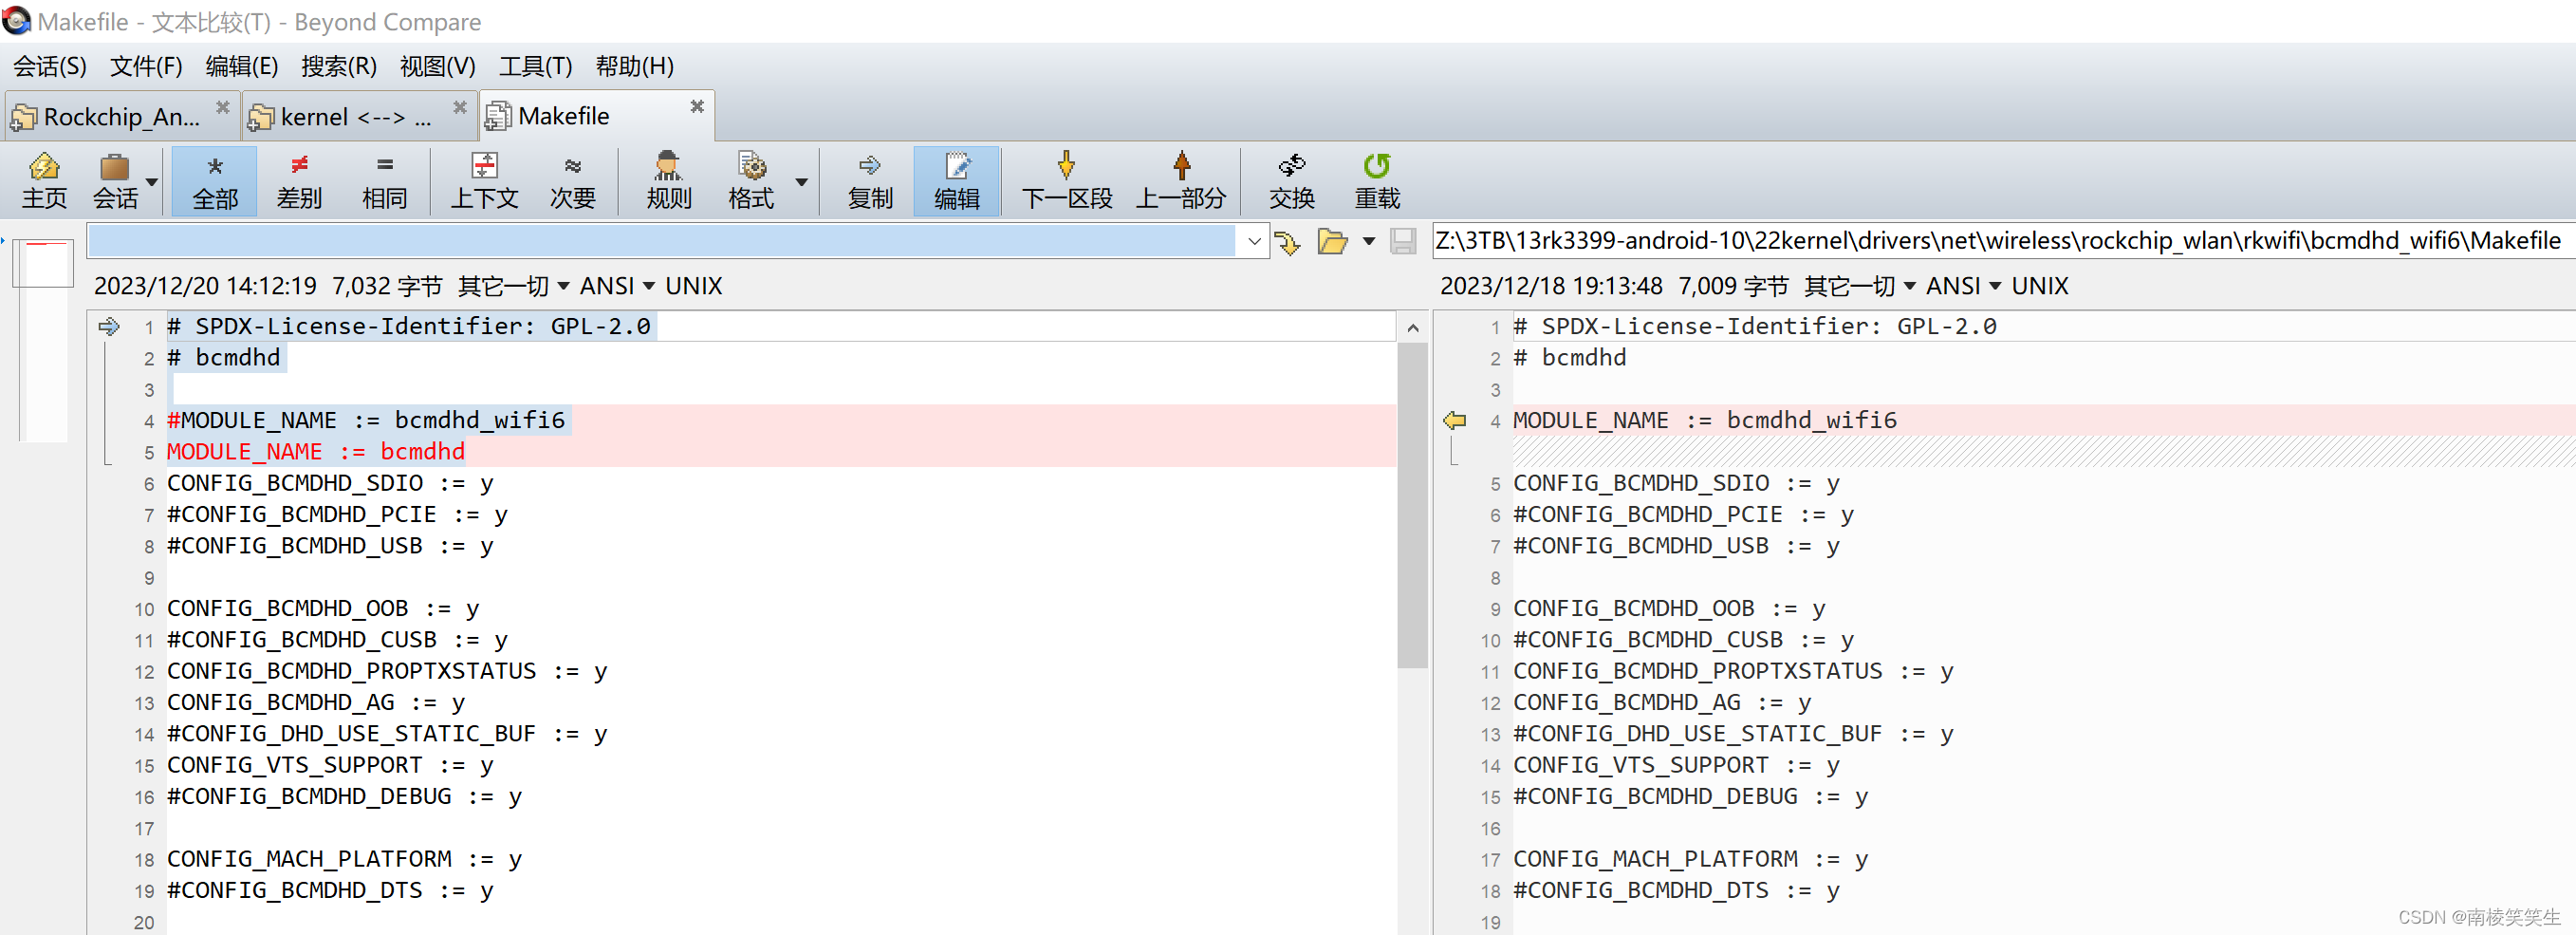Expand the left path history dropdown
Viewport: 2576px width, 935px height.
coord(1254,241)
